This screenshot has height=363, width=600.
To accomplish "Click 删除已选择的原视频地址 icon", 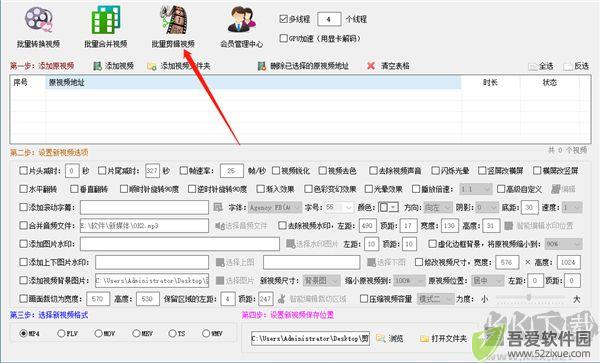I will pos(262,66).
